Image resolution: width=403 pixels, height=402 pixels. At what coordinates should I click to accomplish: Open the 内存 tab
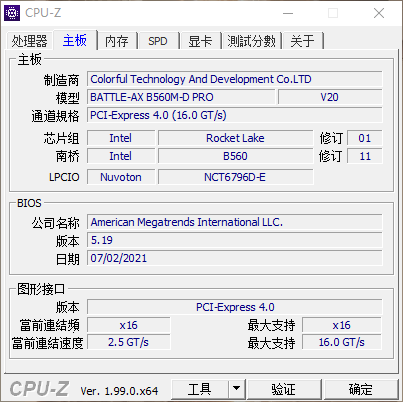pyautogui.click(x=117, y=41)
